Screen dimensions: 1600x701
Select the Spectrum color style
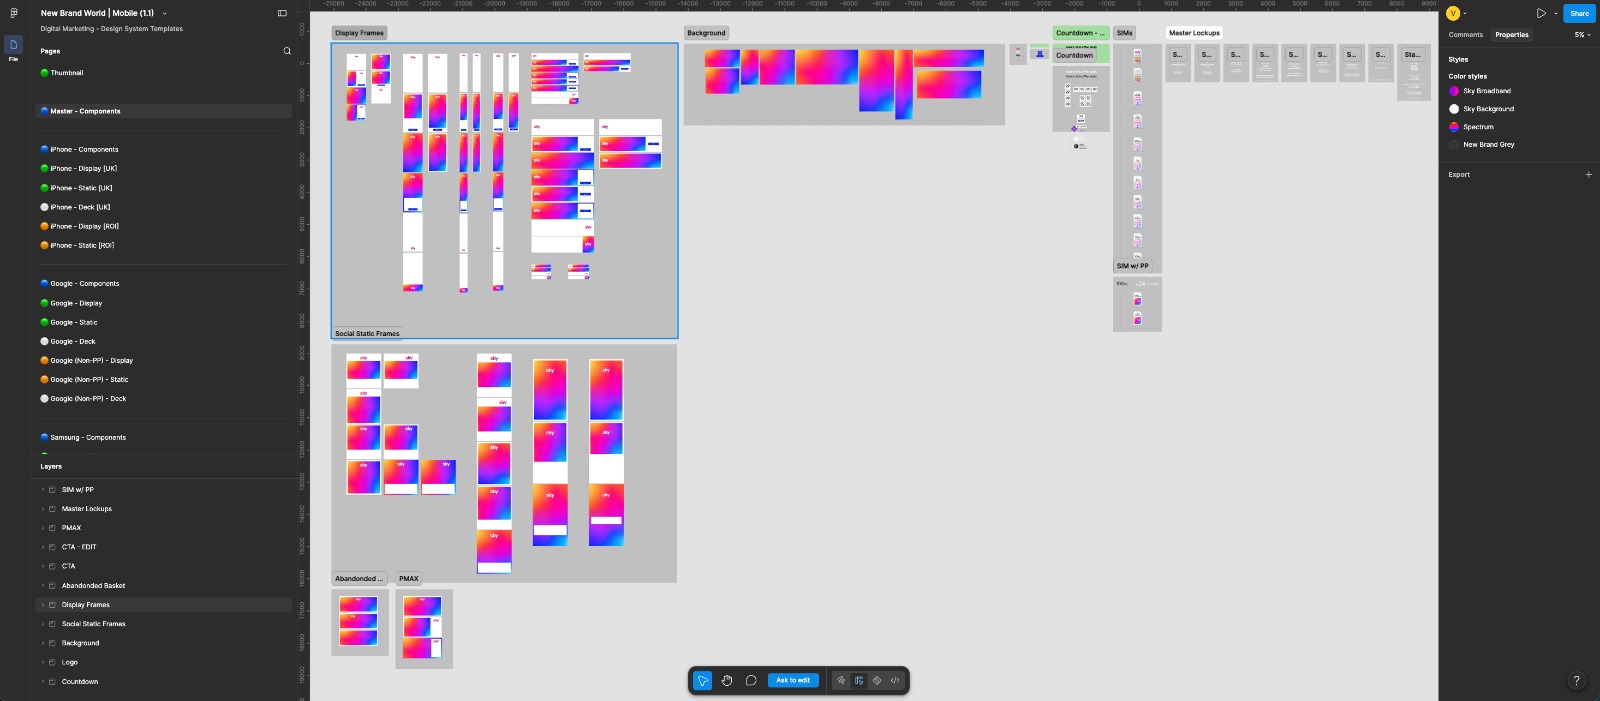(x=1471, y=127)
